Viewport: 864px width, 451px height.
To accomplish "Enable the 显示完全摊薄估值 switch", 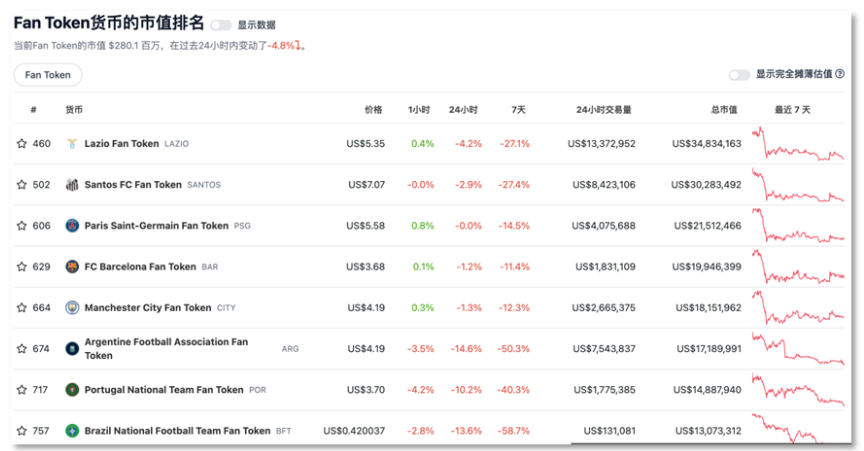I will tap(739, 74).
